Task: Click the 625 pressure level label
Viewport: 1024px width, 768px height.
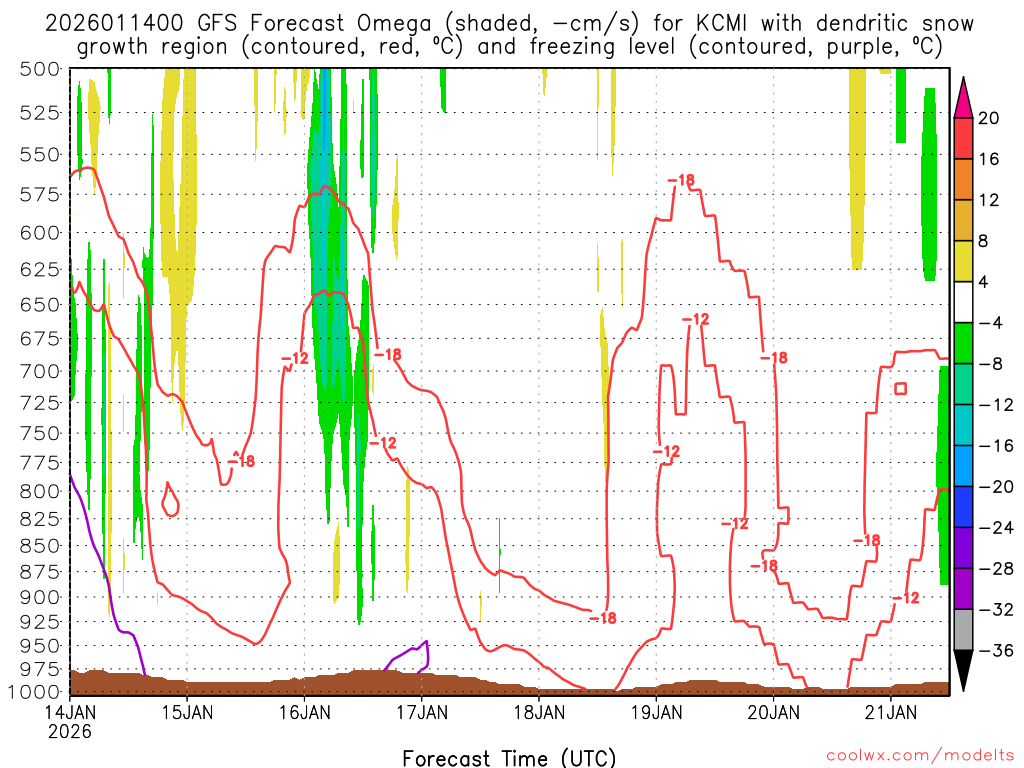Action: coord(40,269)
